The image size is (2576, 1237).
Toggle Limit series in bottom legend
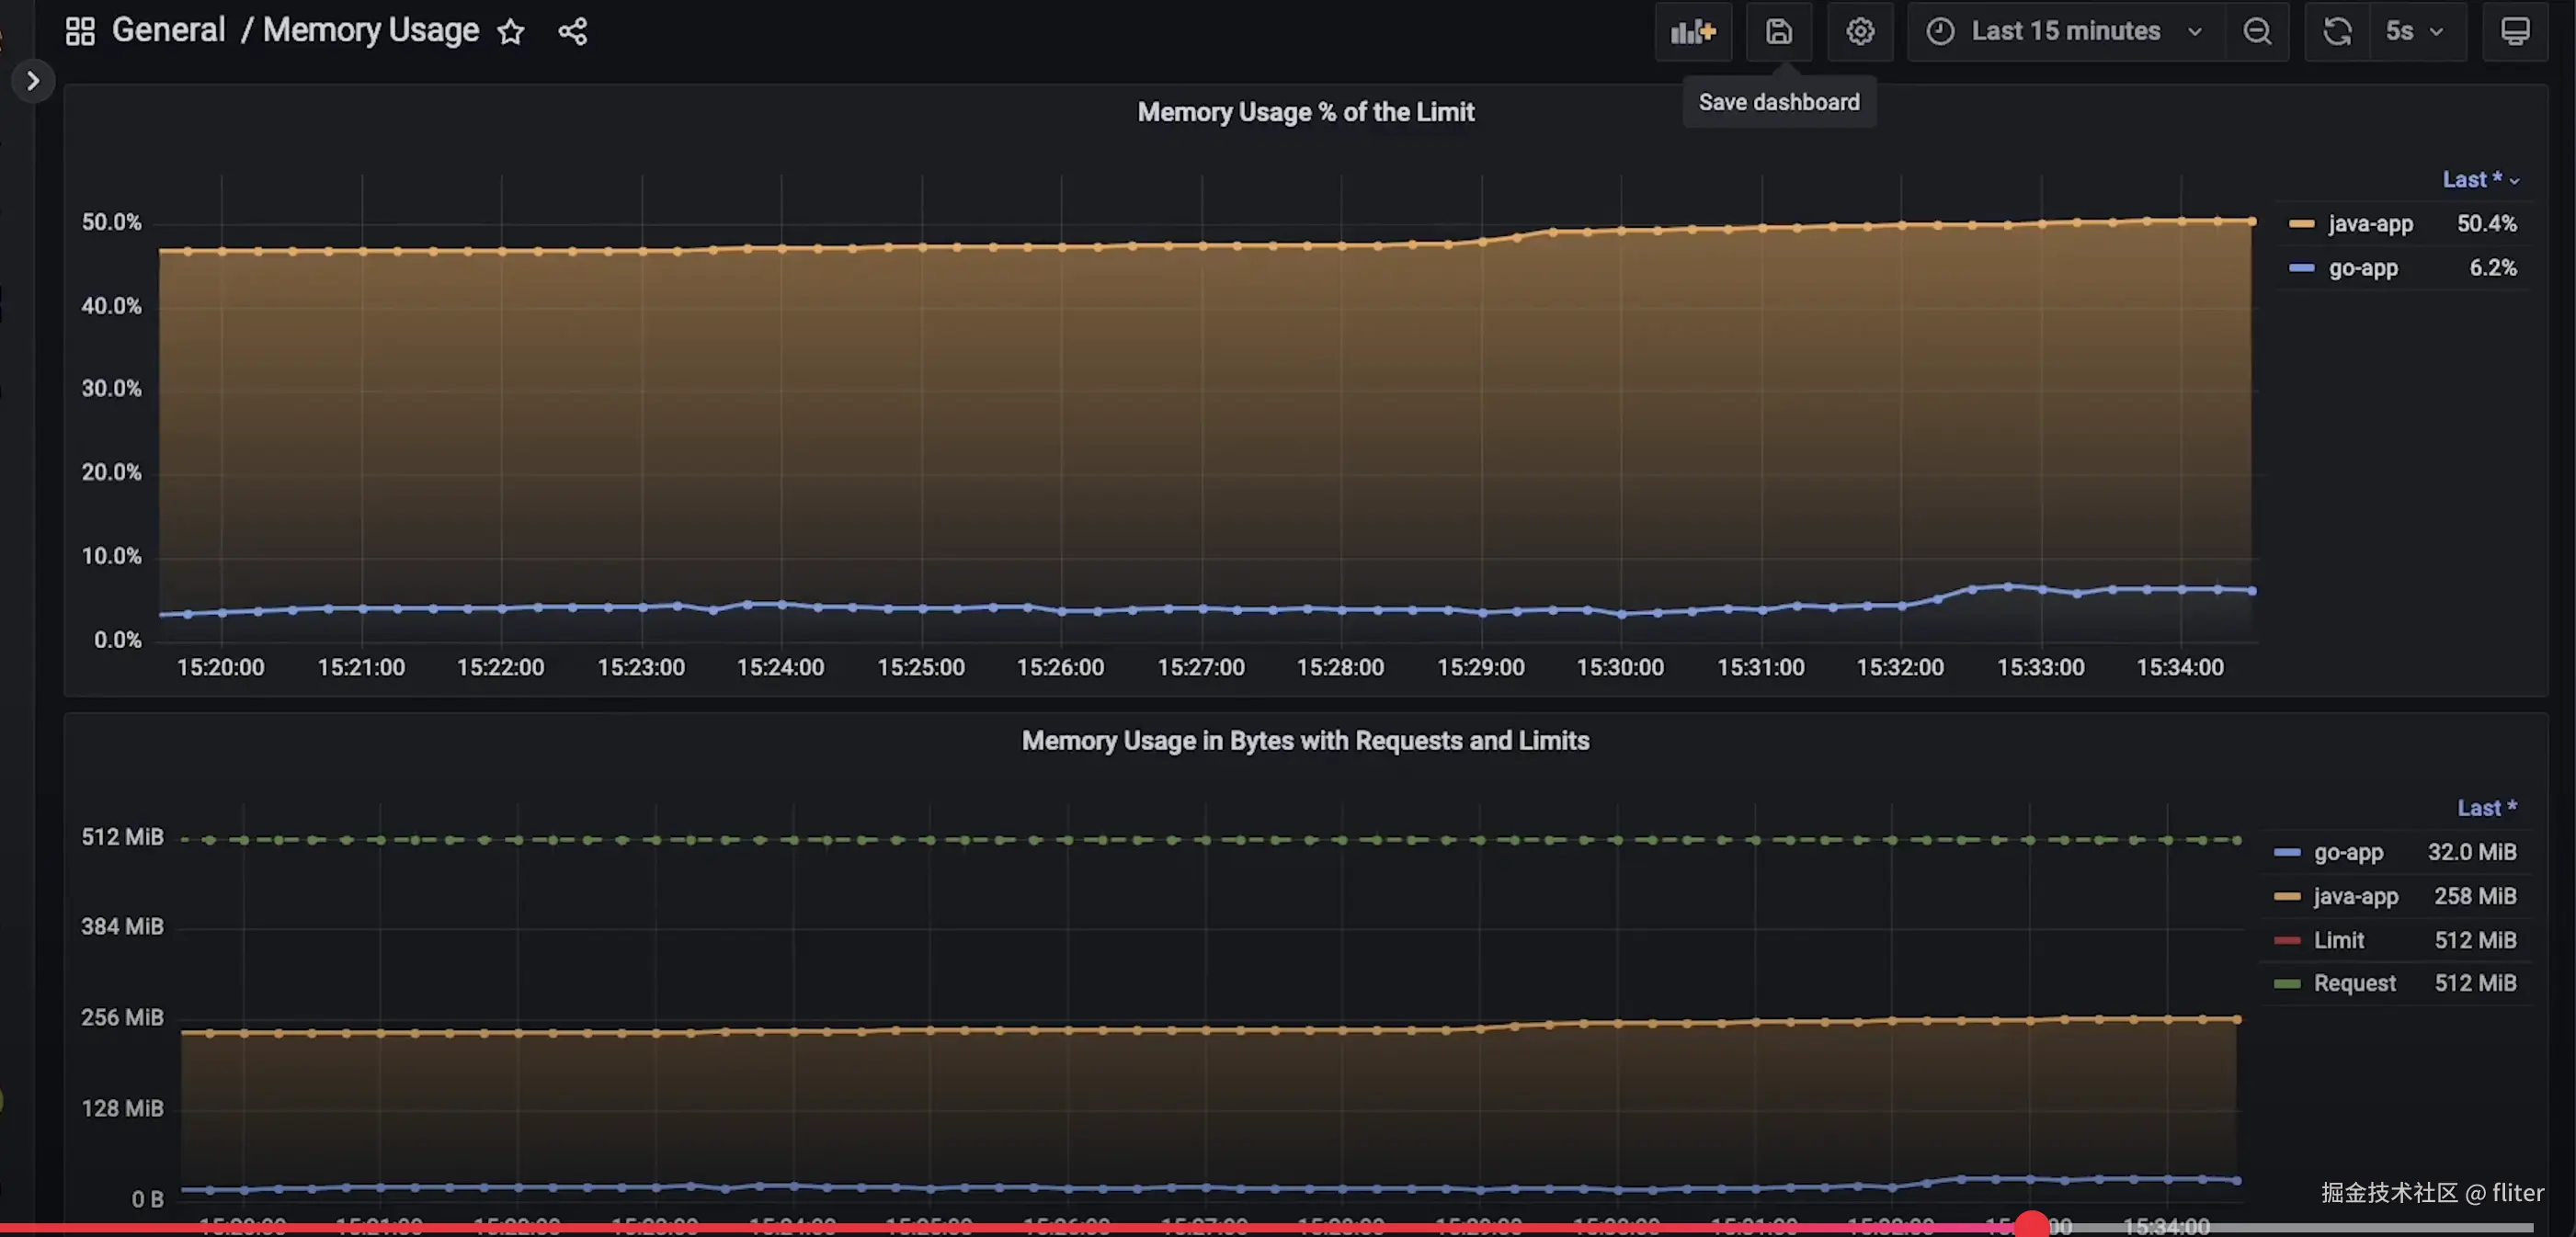[2338, 940]
